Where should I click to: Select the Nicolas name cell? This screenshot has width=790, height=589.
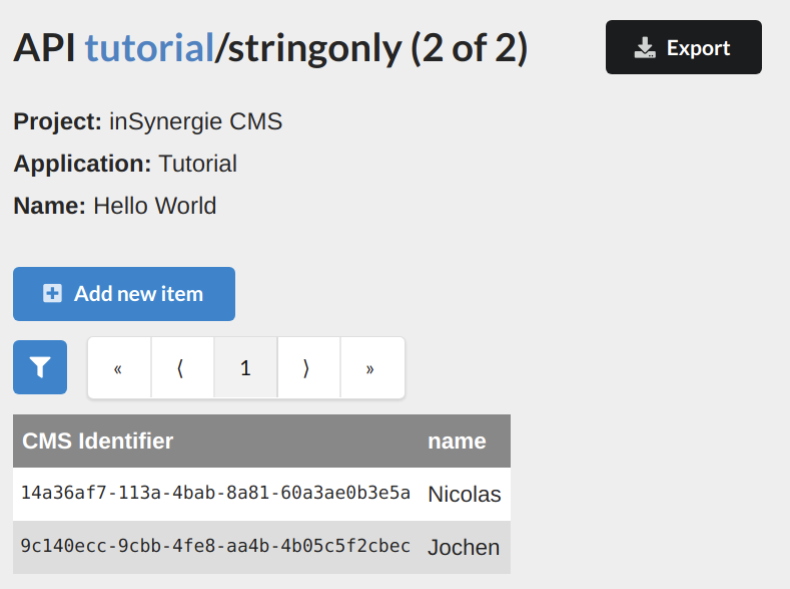464,494
